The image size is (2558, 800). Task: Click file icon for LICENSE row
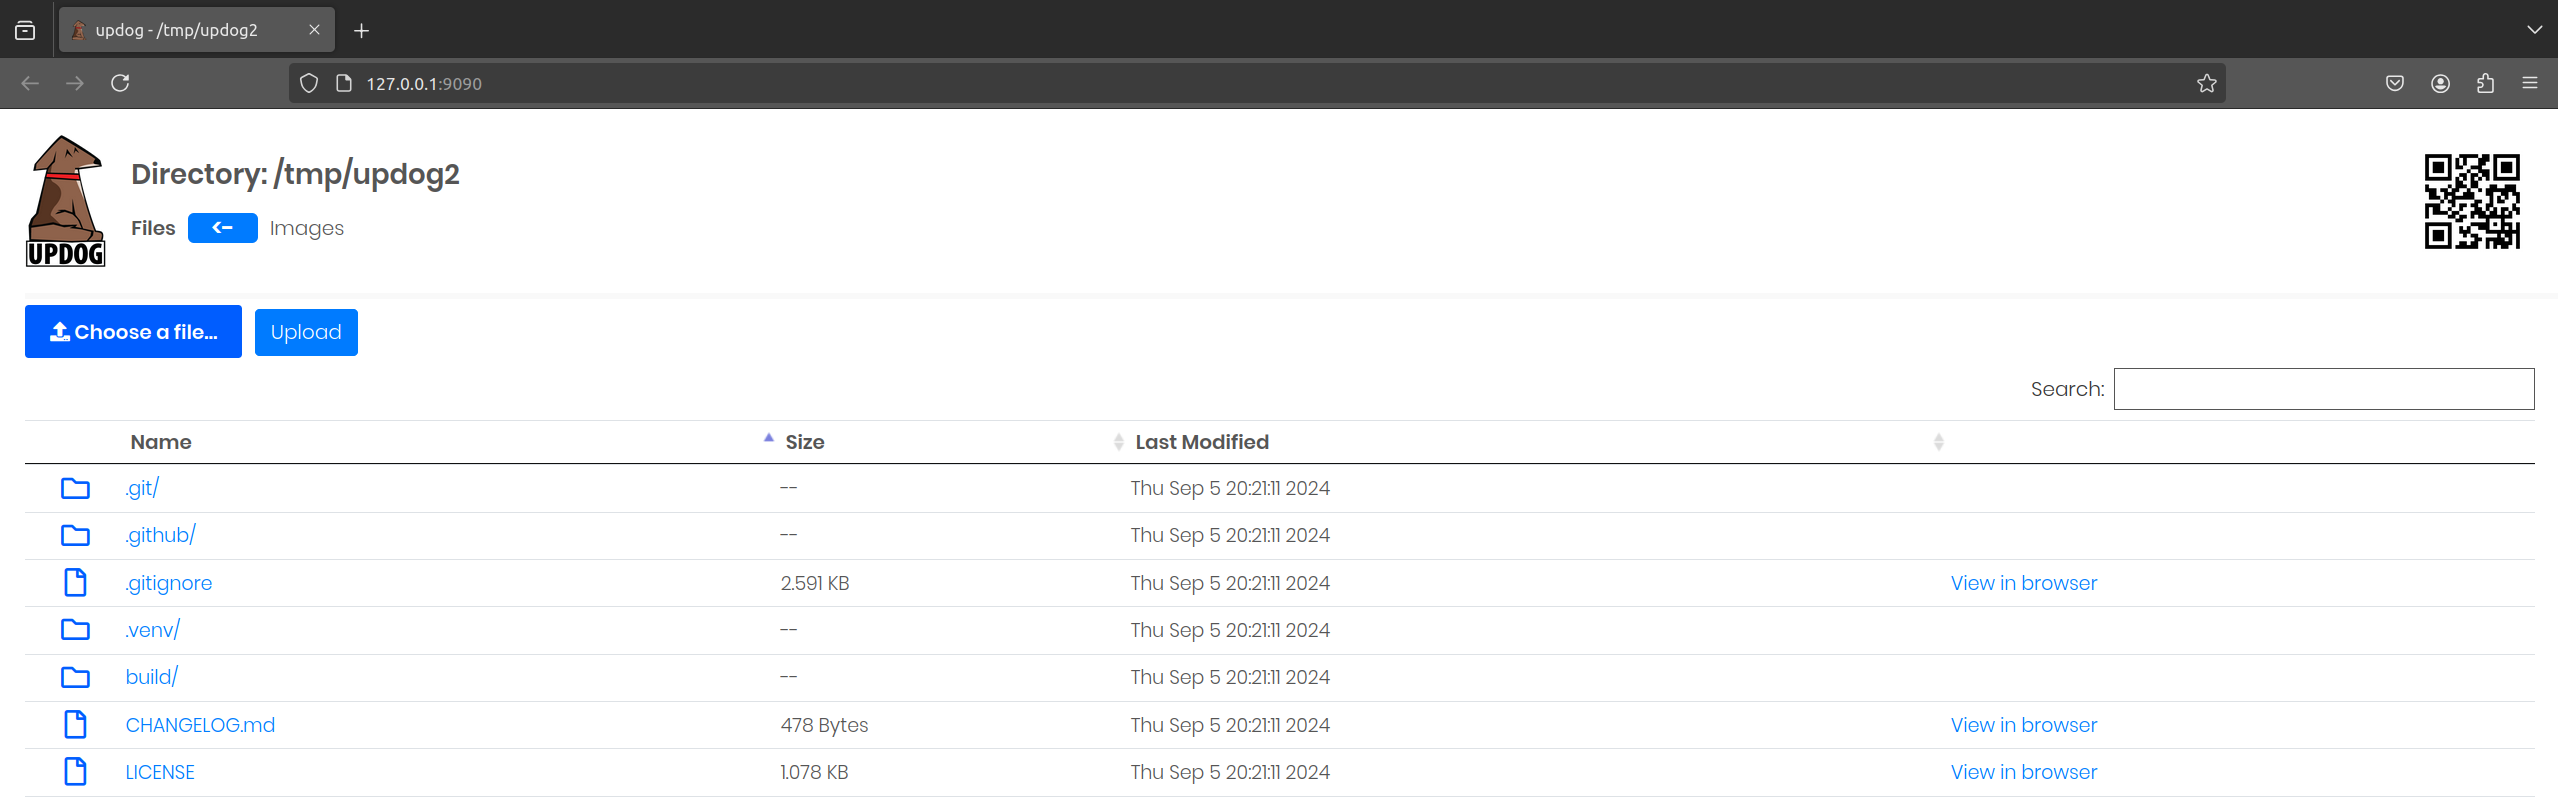[x=75, y=771]
